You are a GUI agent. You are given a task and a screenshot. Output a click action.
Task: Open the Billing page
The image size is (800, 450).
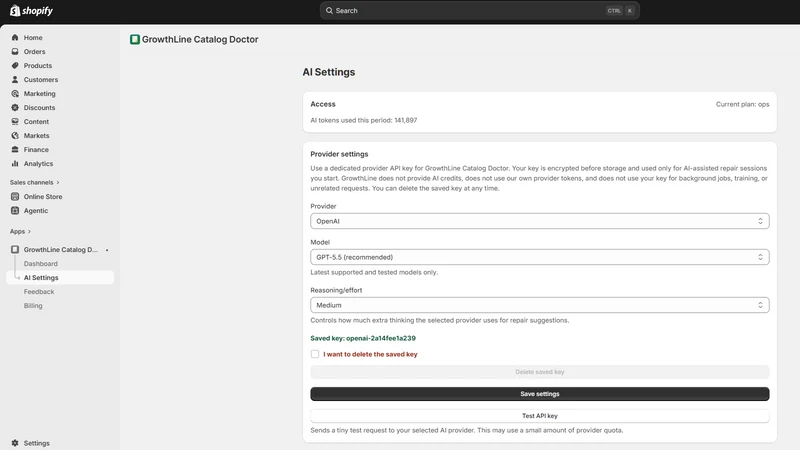[33, 306]
